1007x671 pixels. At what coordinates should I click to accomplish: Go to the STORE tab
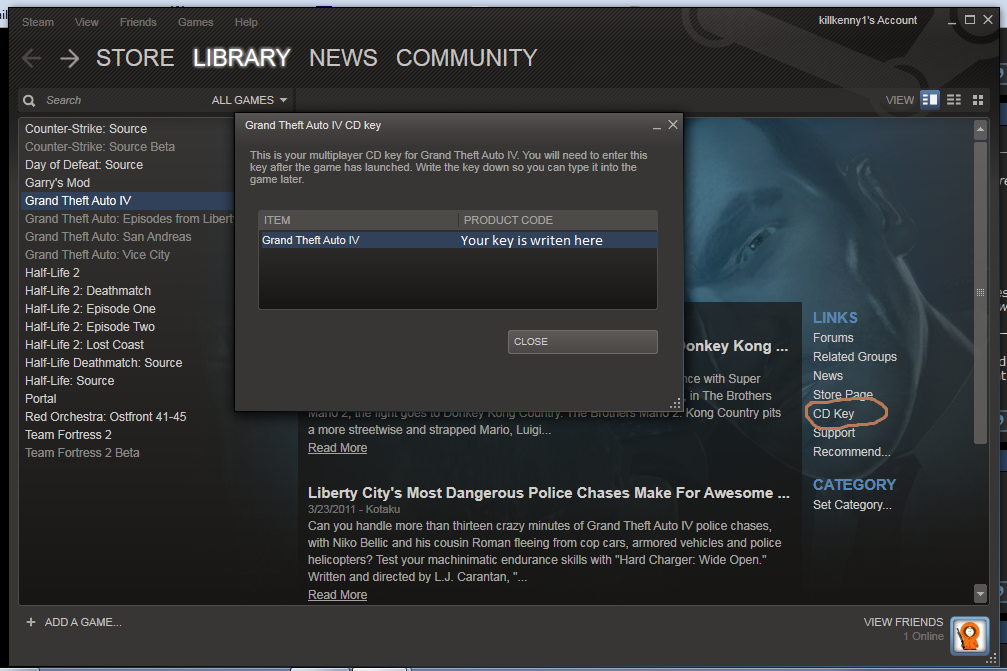tap(135, 58)
